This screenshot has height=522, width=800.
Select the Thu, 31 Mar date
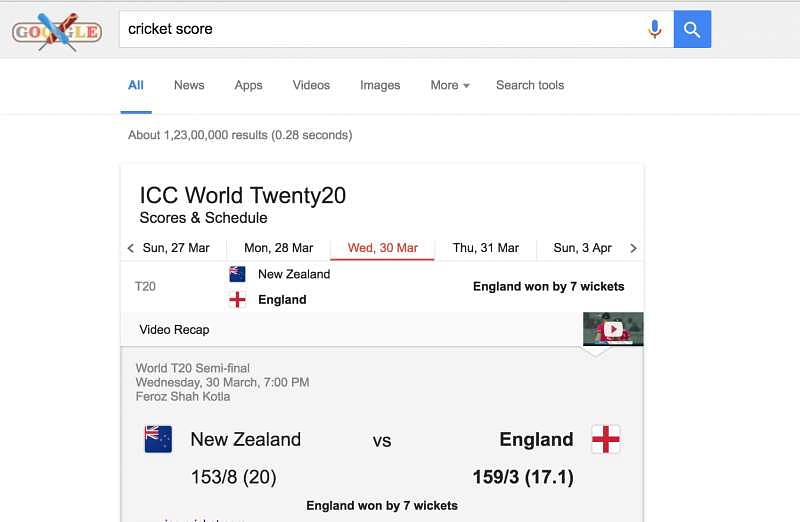(486, 248)
